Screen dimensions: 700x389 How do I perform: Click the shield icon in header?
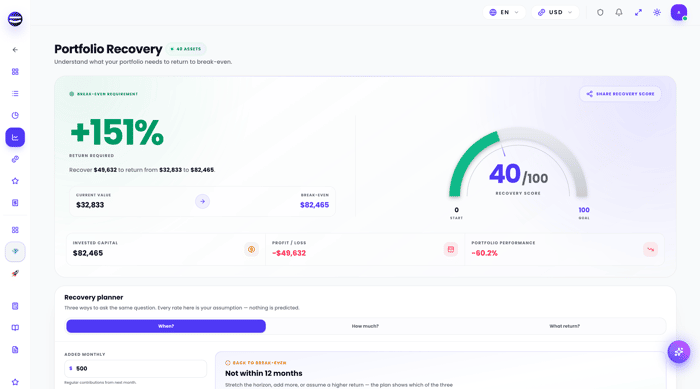coord(600,13)
